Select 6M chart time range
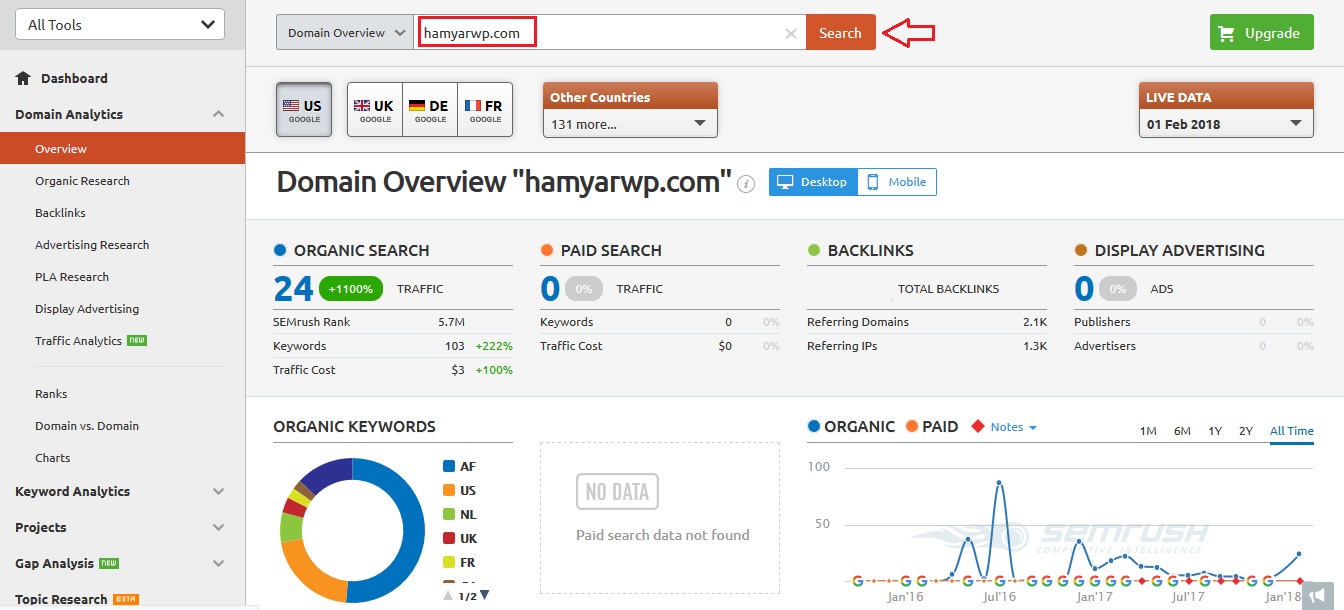Image resolution: width=1344 pixels, height=610 pixels. click(x=1182, y=431)
